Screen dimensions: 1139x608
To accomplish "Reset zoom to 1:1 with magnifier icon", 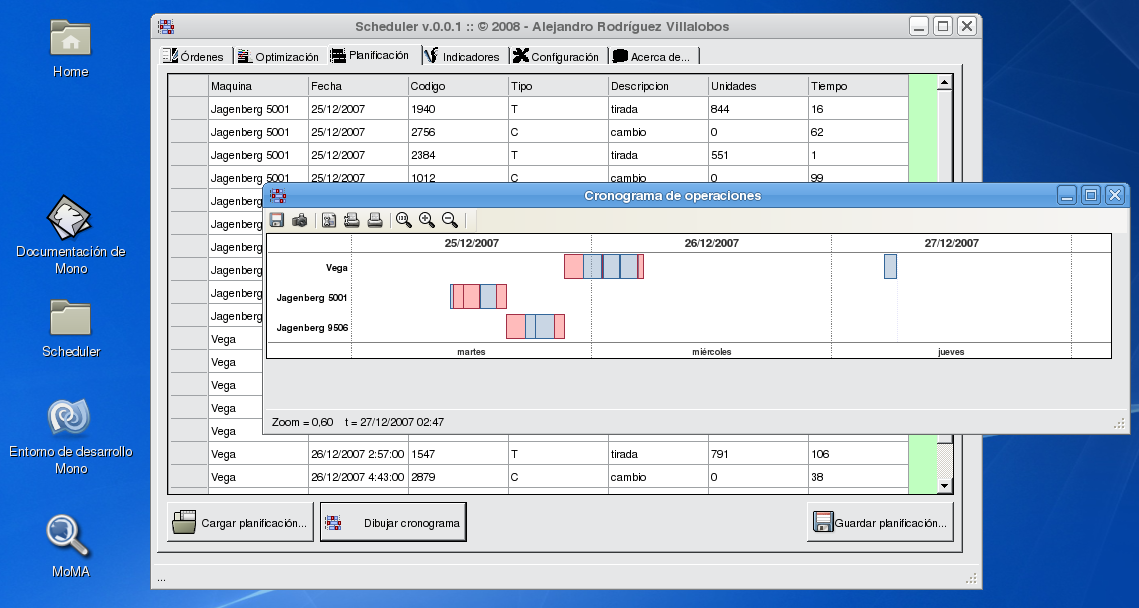I will point(404,221).
